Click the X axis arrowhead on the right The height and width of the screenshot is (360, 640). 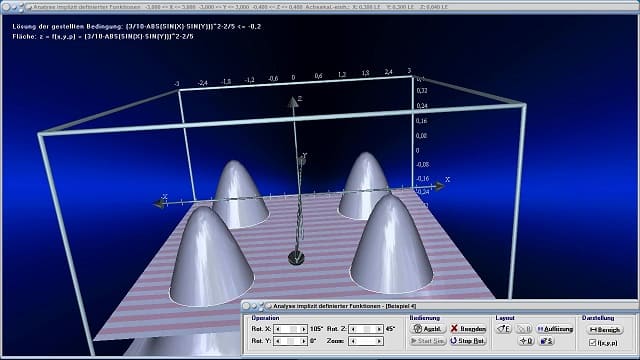[439, 186]
